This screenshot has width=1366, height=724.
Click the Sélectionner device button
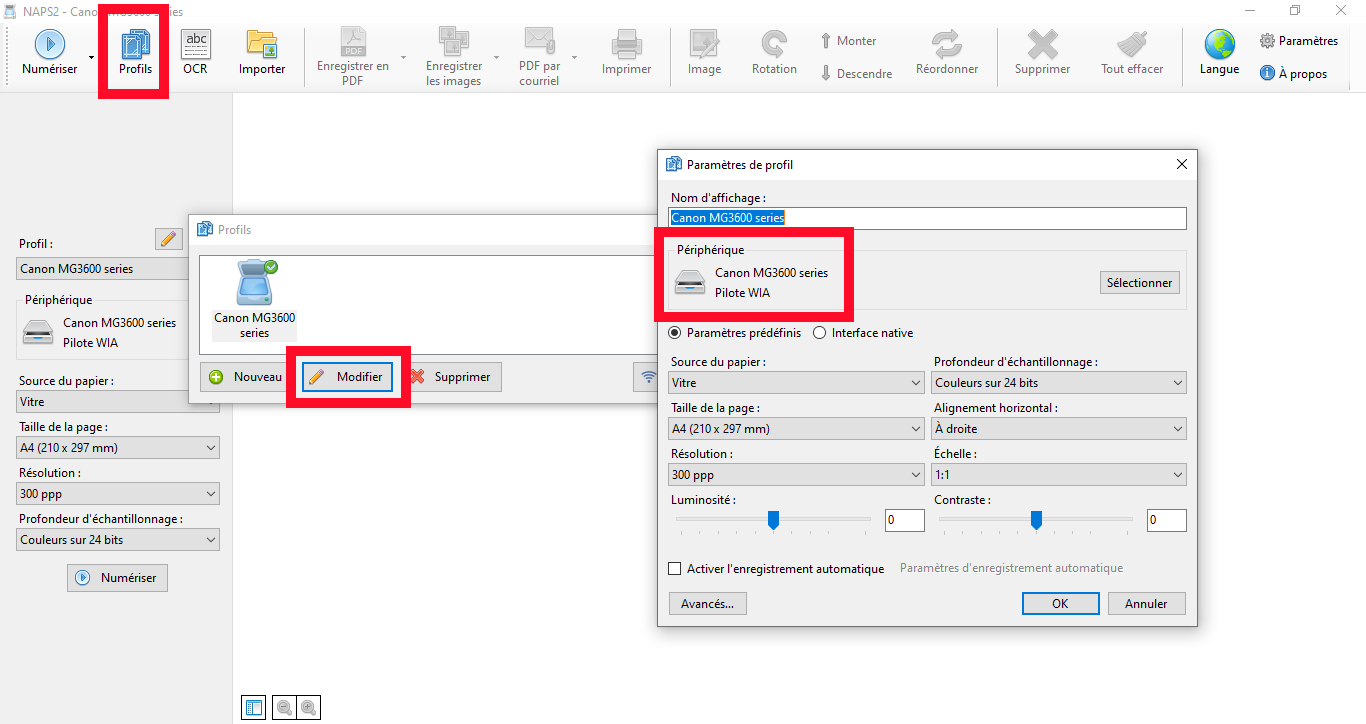click(x=1139, y=283)
